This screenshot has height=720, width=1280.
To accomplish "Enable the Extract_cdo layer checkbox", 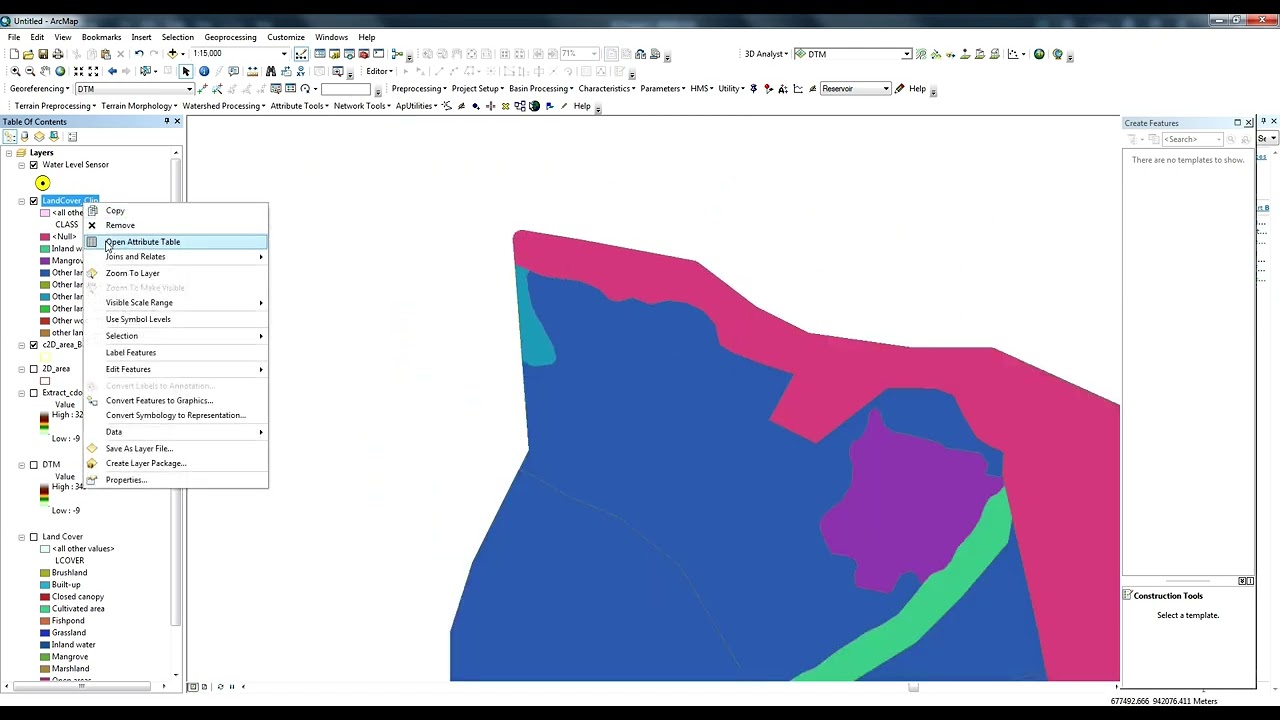I will 34,393.
